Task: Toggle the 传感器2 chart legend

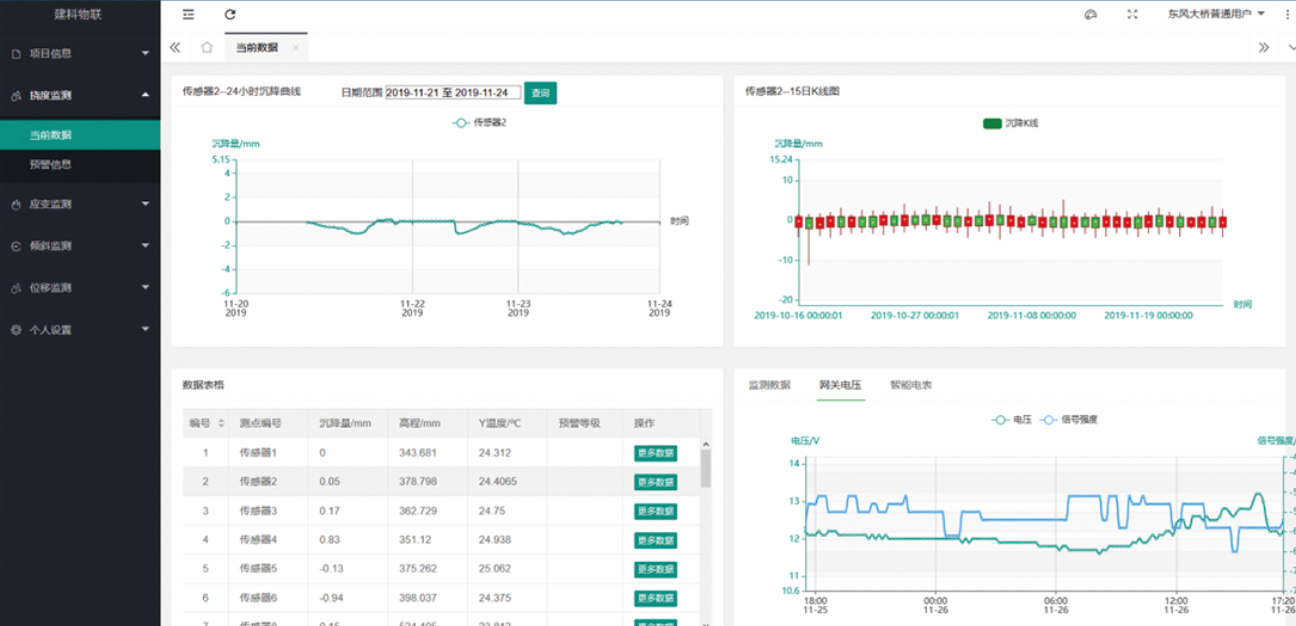Action: 479,123
